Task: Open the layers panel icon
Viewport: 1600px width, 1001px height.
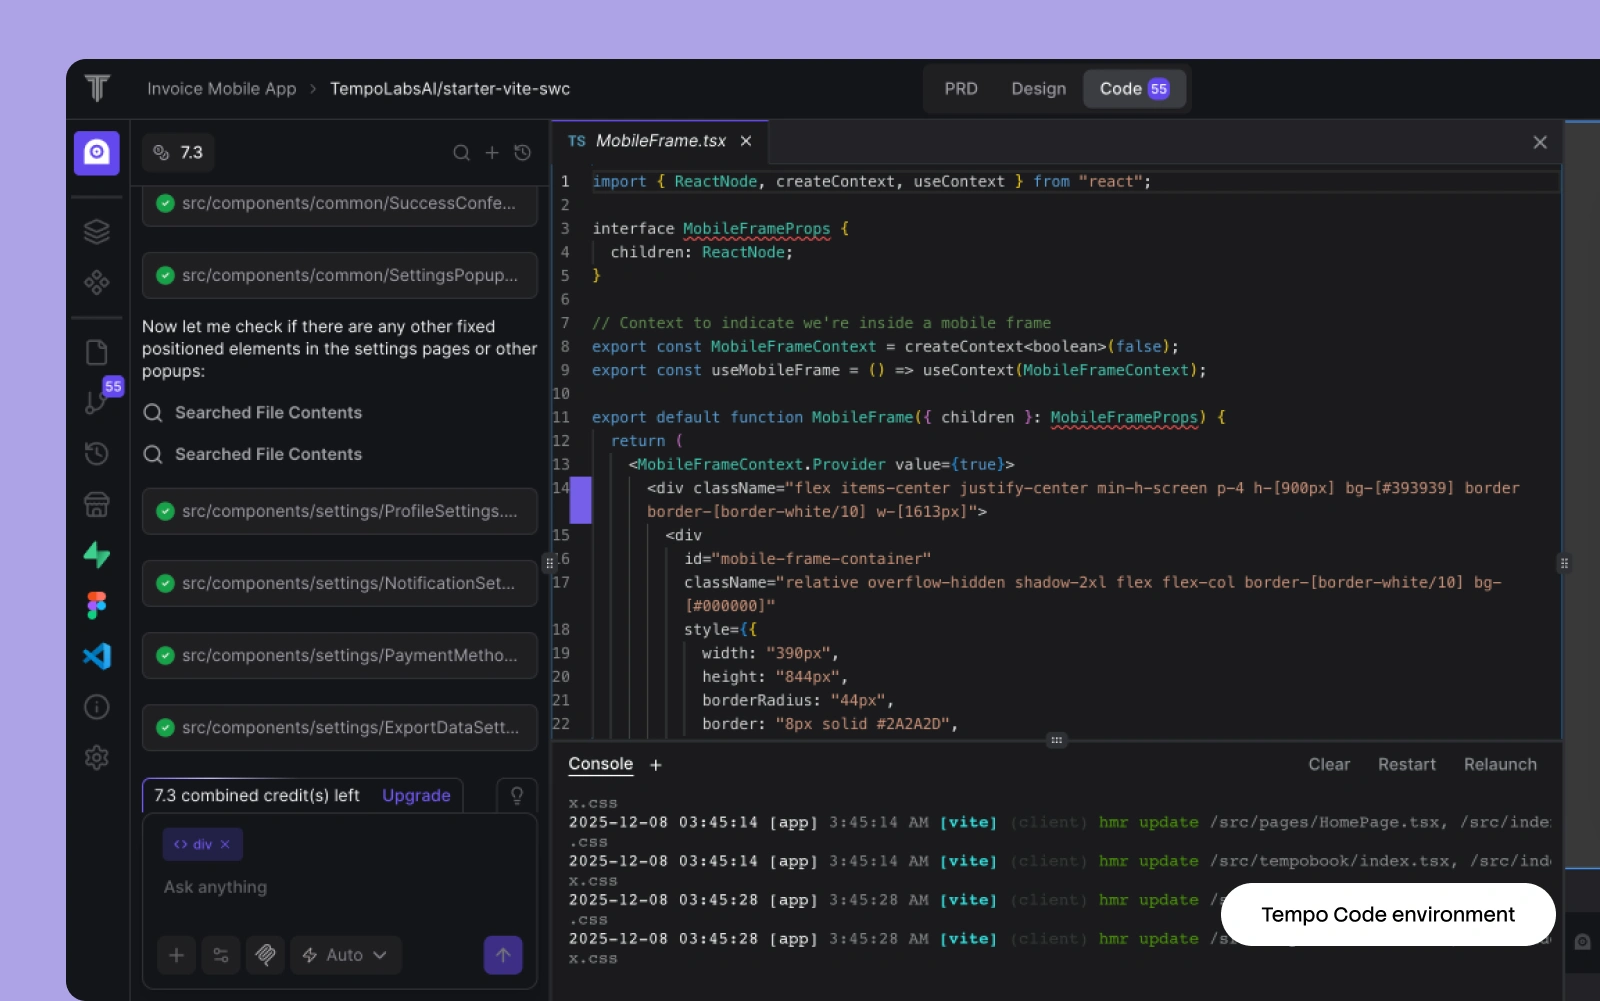Action: 97,232
